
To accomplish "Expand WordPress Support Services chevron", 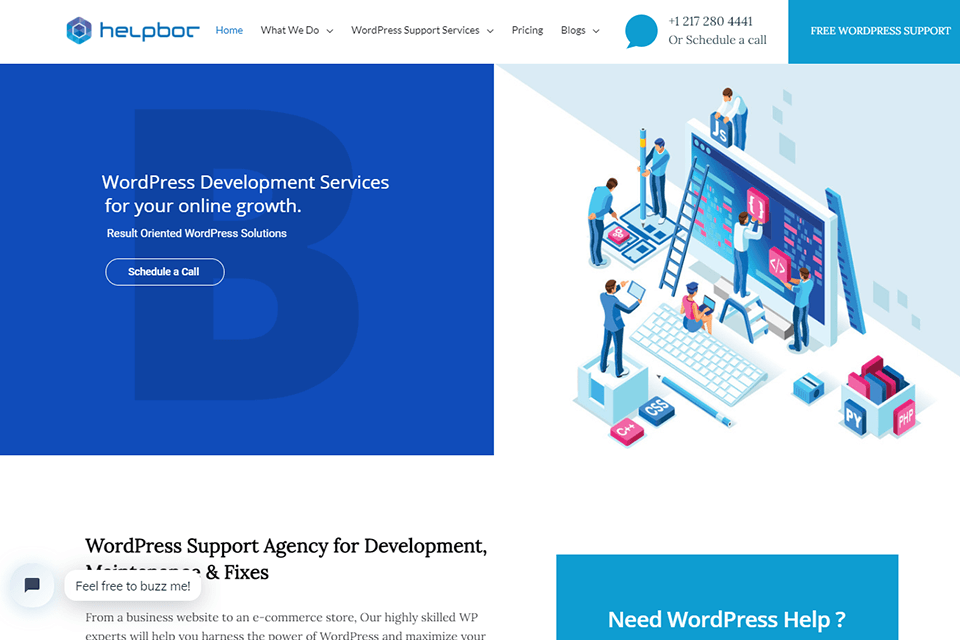I will pos(490,31).
